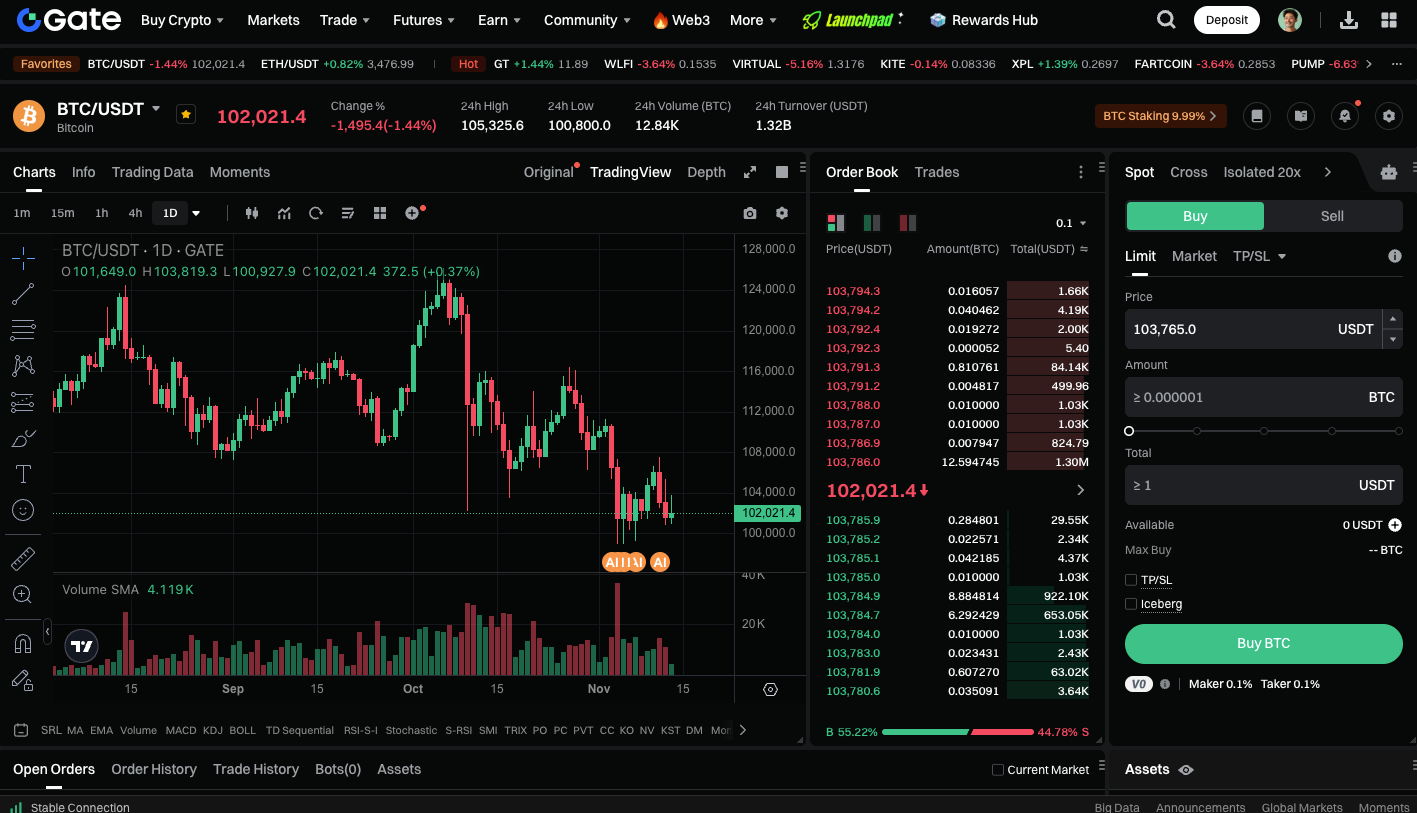Image resolution: width=1417 pixels, height=813 pixels.
Task: Open the Rewards Hub link
Action: click(984, 20)
